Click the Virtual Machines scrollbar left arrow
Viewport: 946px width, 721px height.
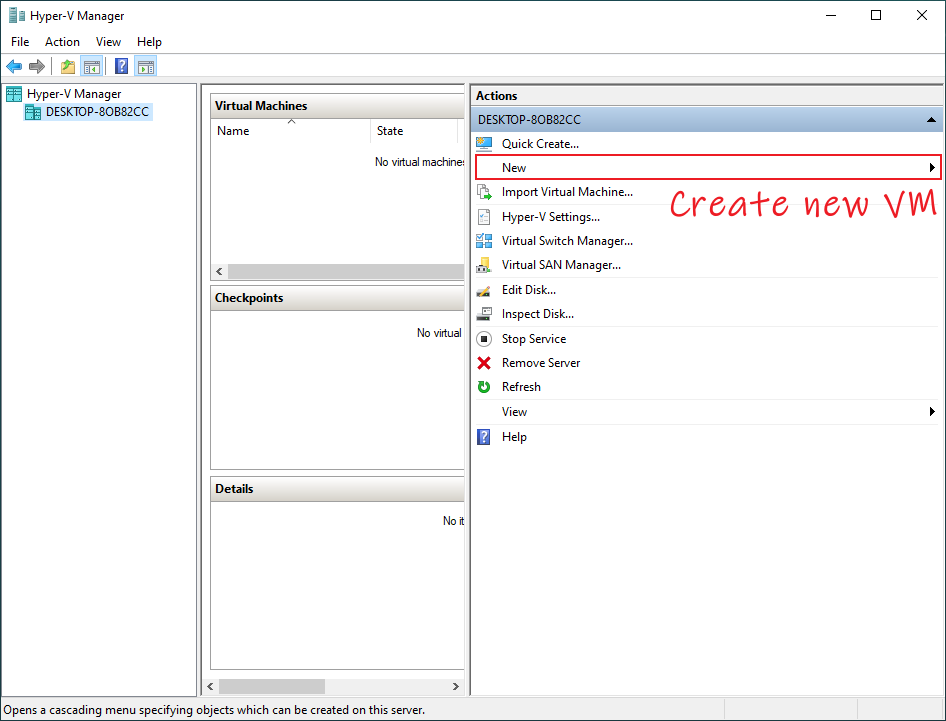tap(220, 272)
